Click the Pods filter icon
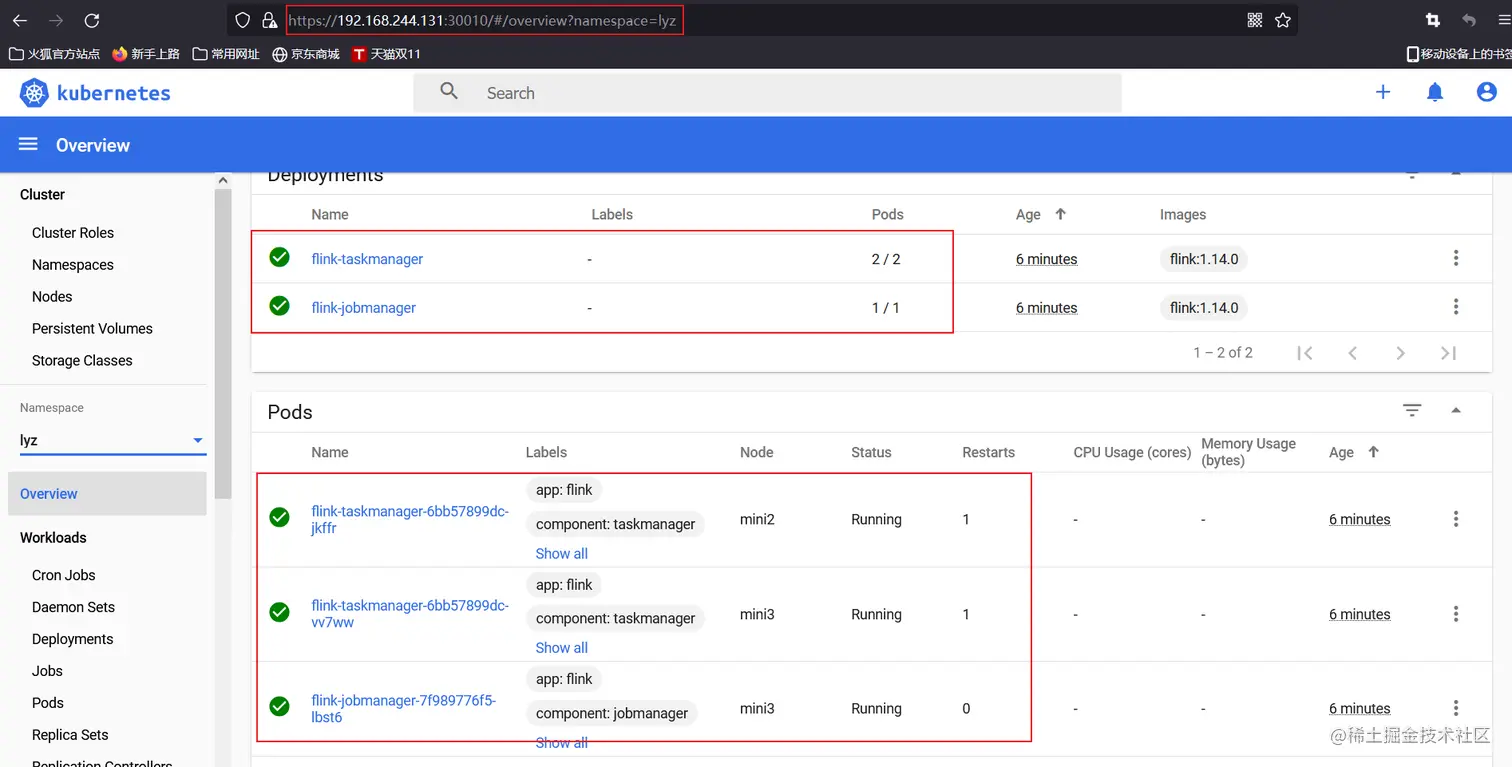This screenshot has height=767, width=1512. (x=1412, y=410)
